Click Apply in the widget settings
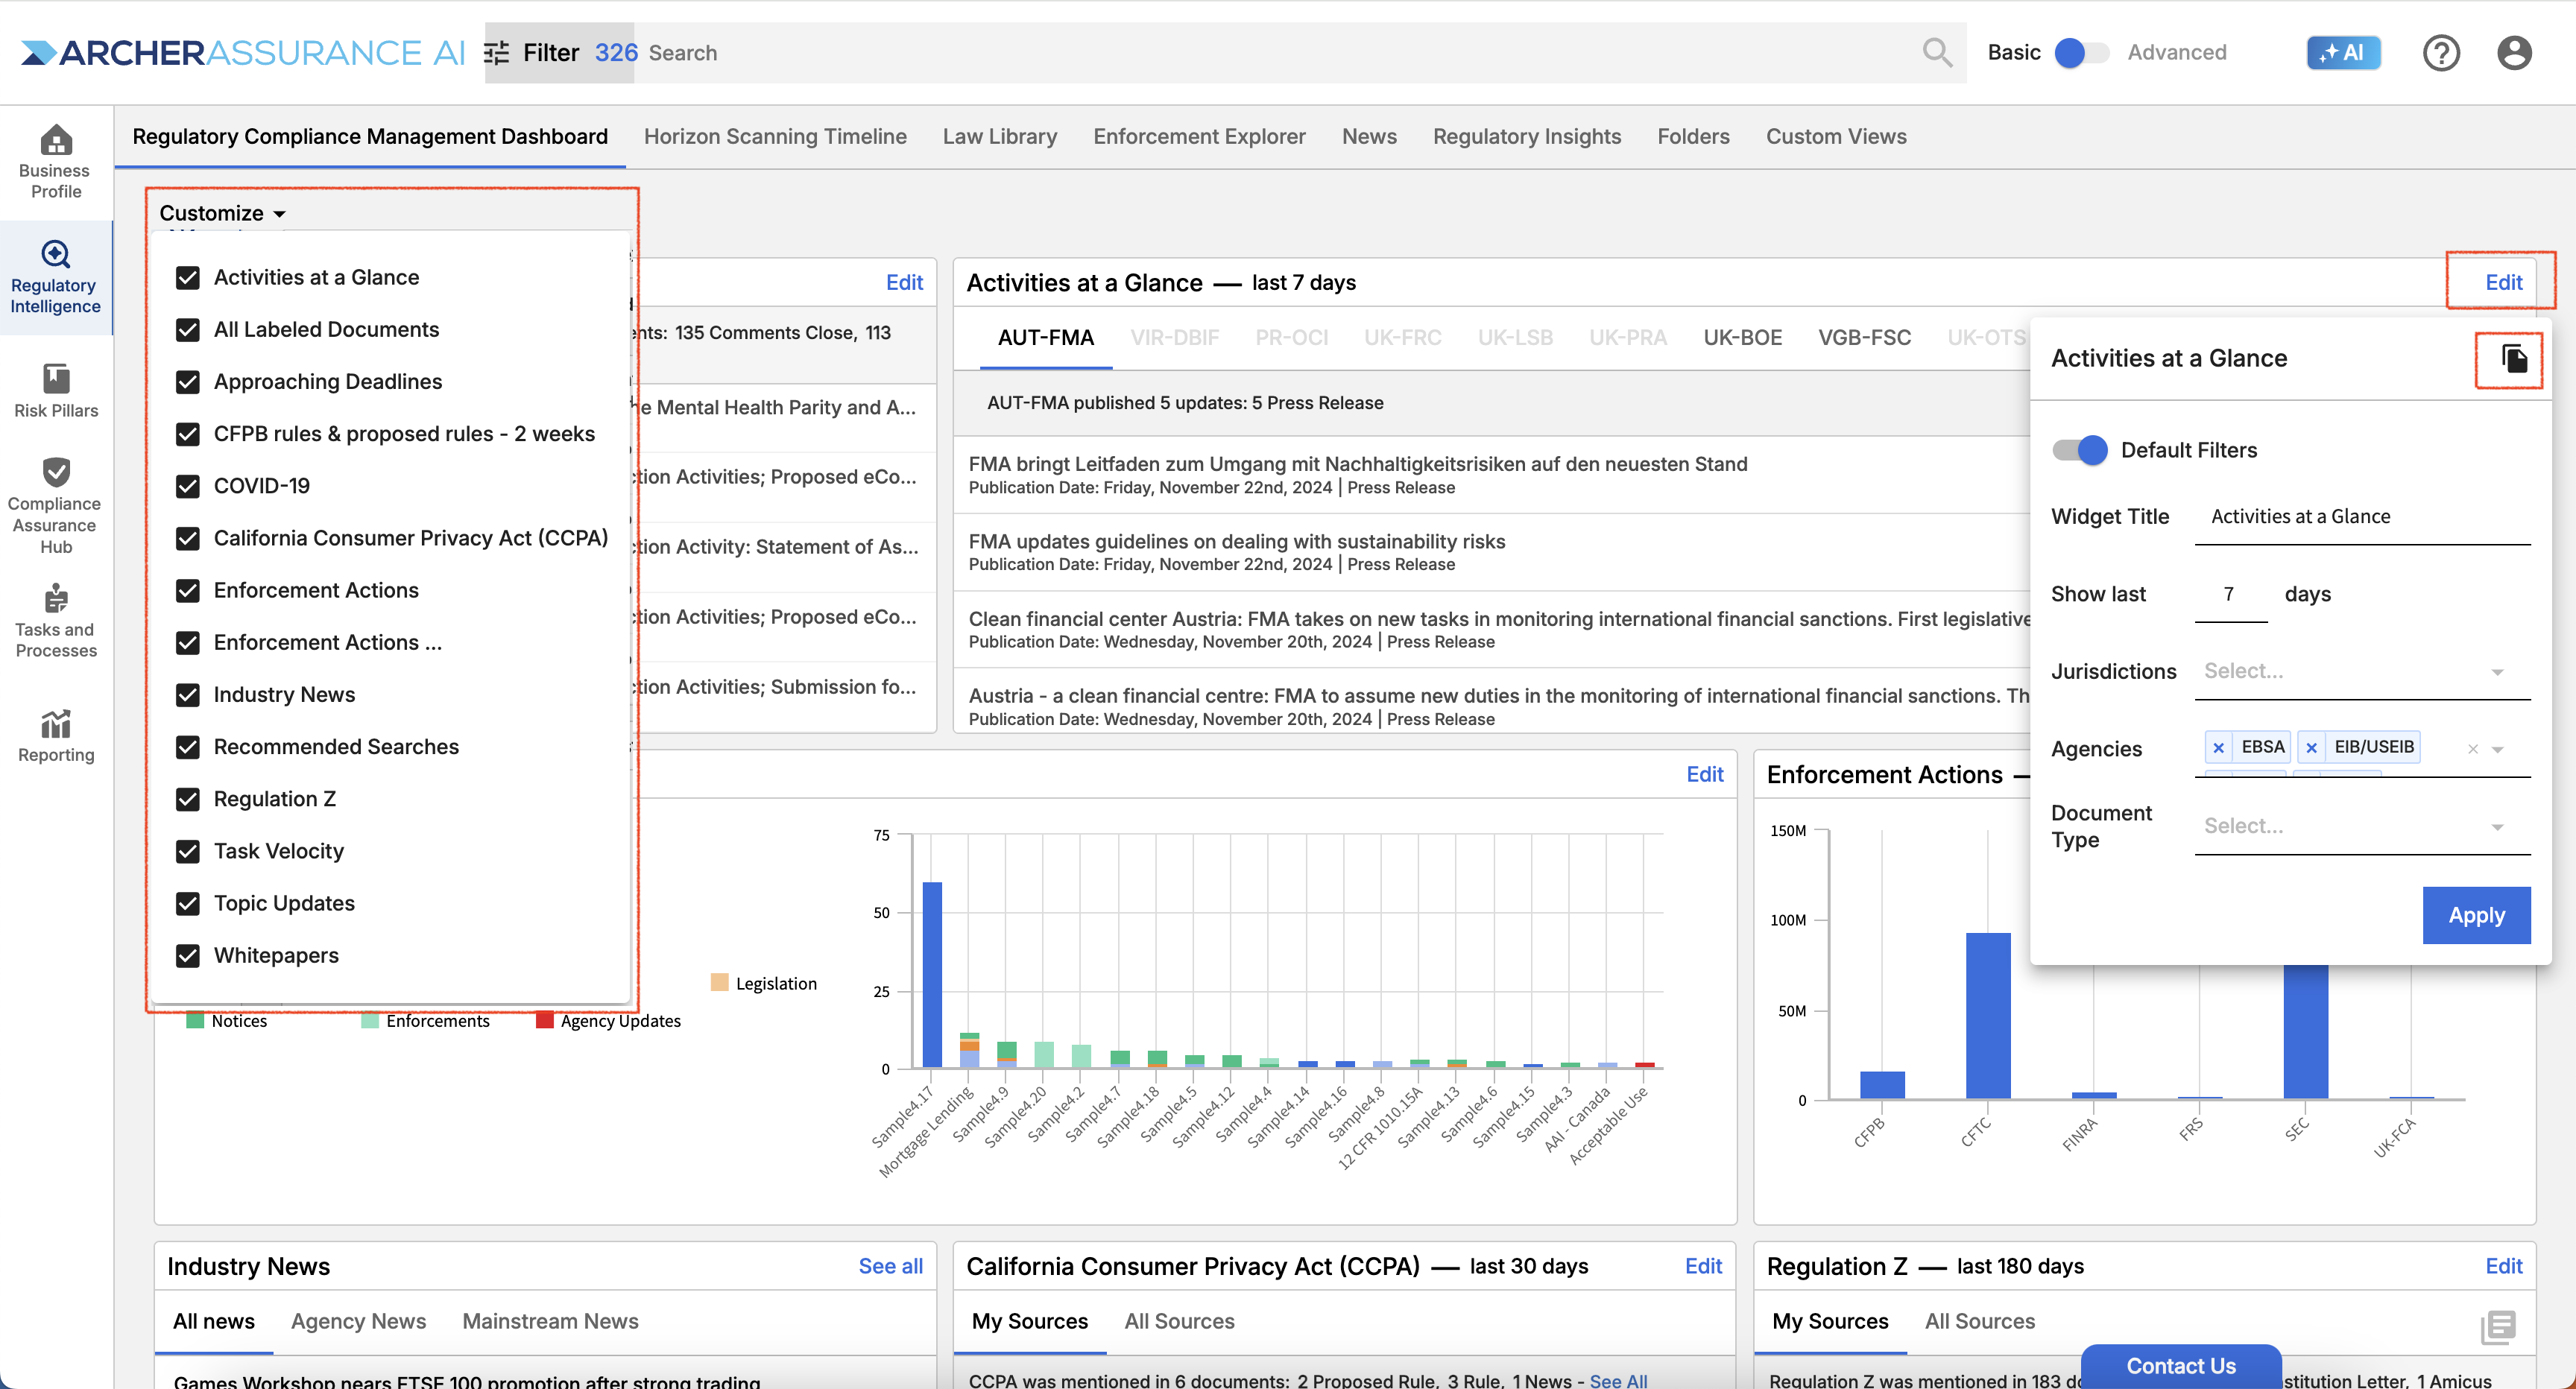 2476,915
